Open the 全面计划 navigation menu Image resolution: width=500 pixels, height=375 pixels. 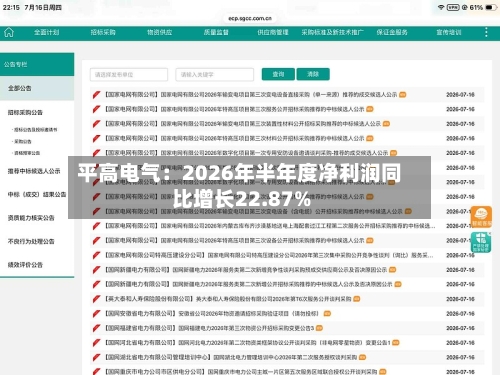pyautogui.click(x=47, y=32)
